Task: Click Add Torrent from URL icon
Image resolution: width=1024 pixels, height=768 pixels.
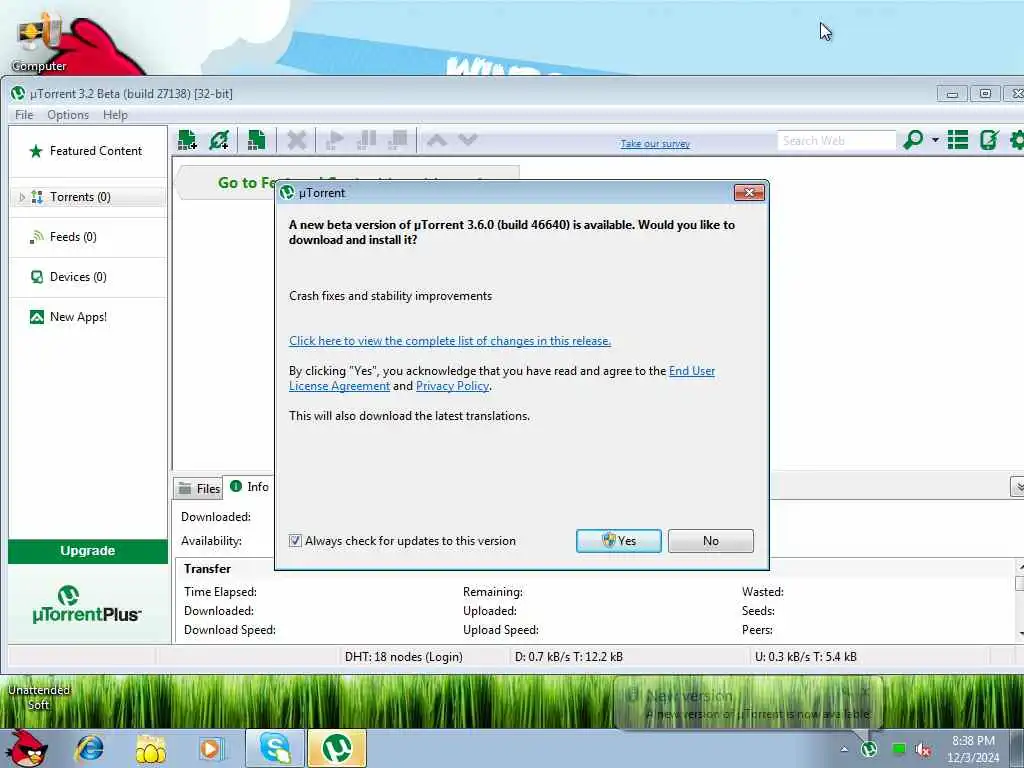Action: tap(219, 140)
